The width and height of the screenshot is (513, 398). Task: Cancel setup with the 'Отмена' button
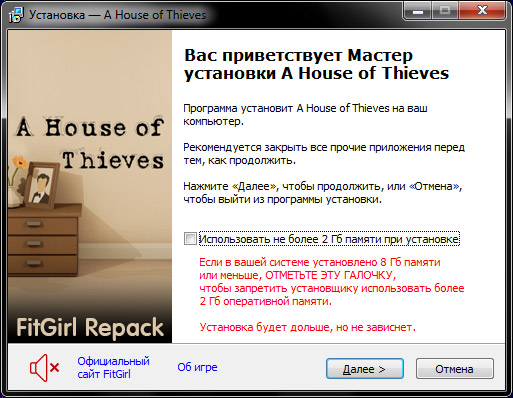pos(455,369)
